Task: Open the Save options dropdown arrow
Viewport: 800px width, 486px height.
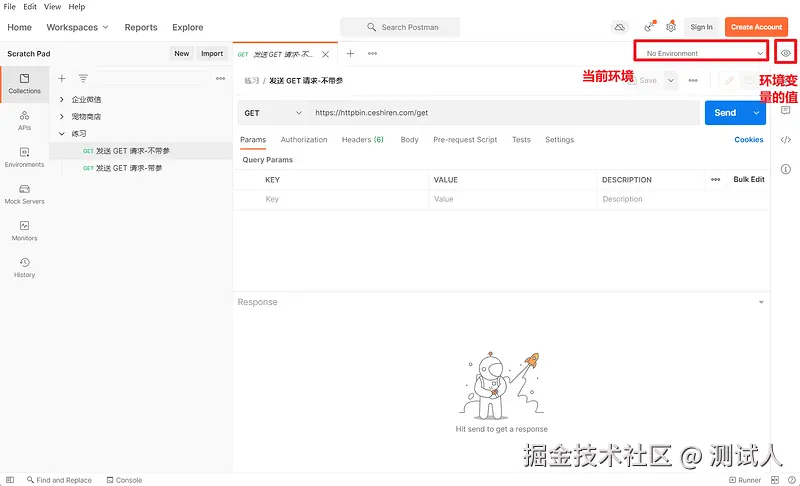Action: click(671, 81)
